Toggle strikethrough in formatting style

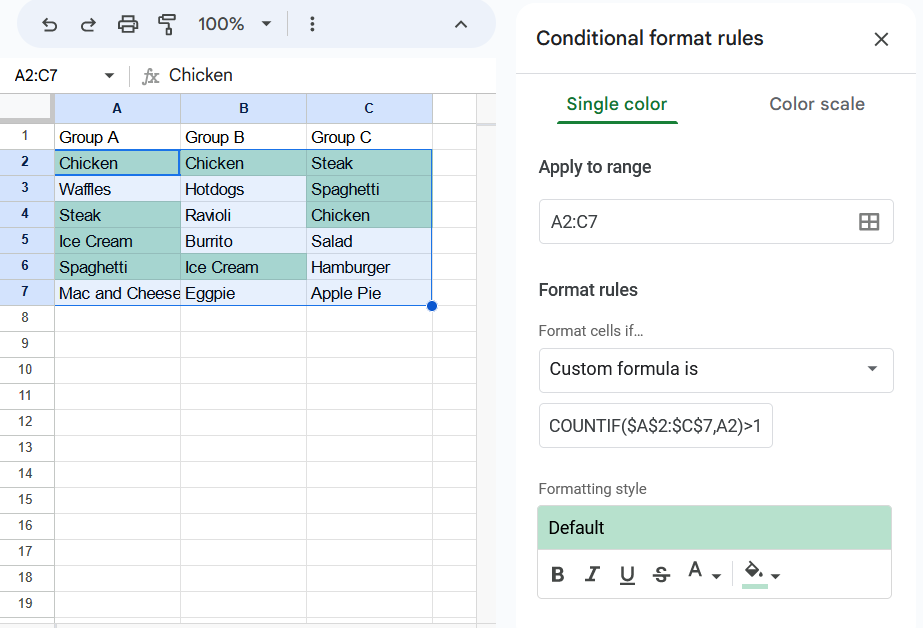tap(661, 574)
